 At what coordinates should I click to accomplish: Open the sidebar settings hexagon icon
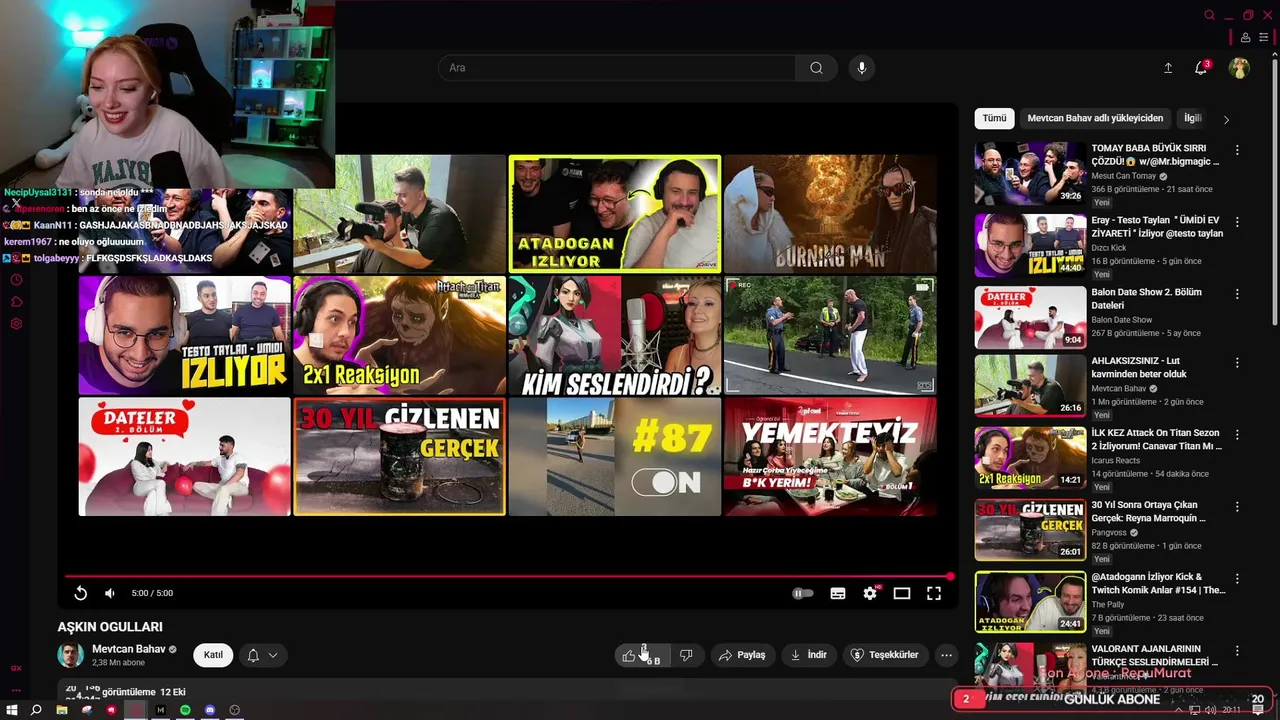(16, 324)
